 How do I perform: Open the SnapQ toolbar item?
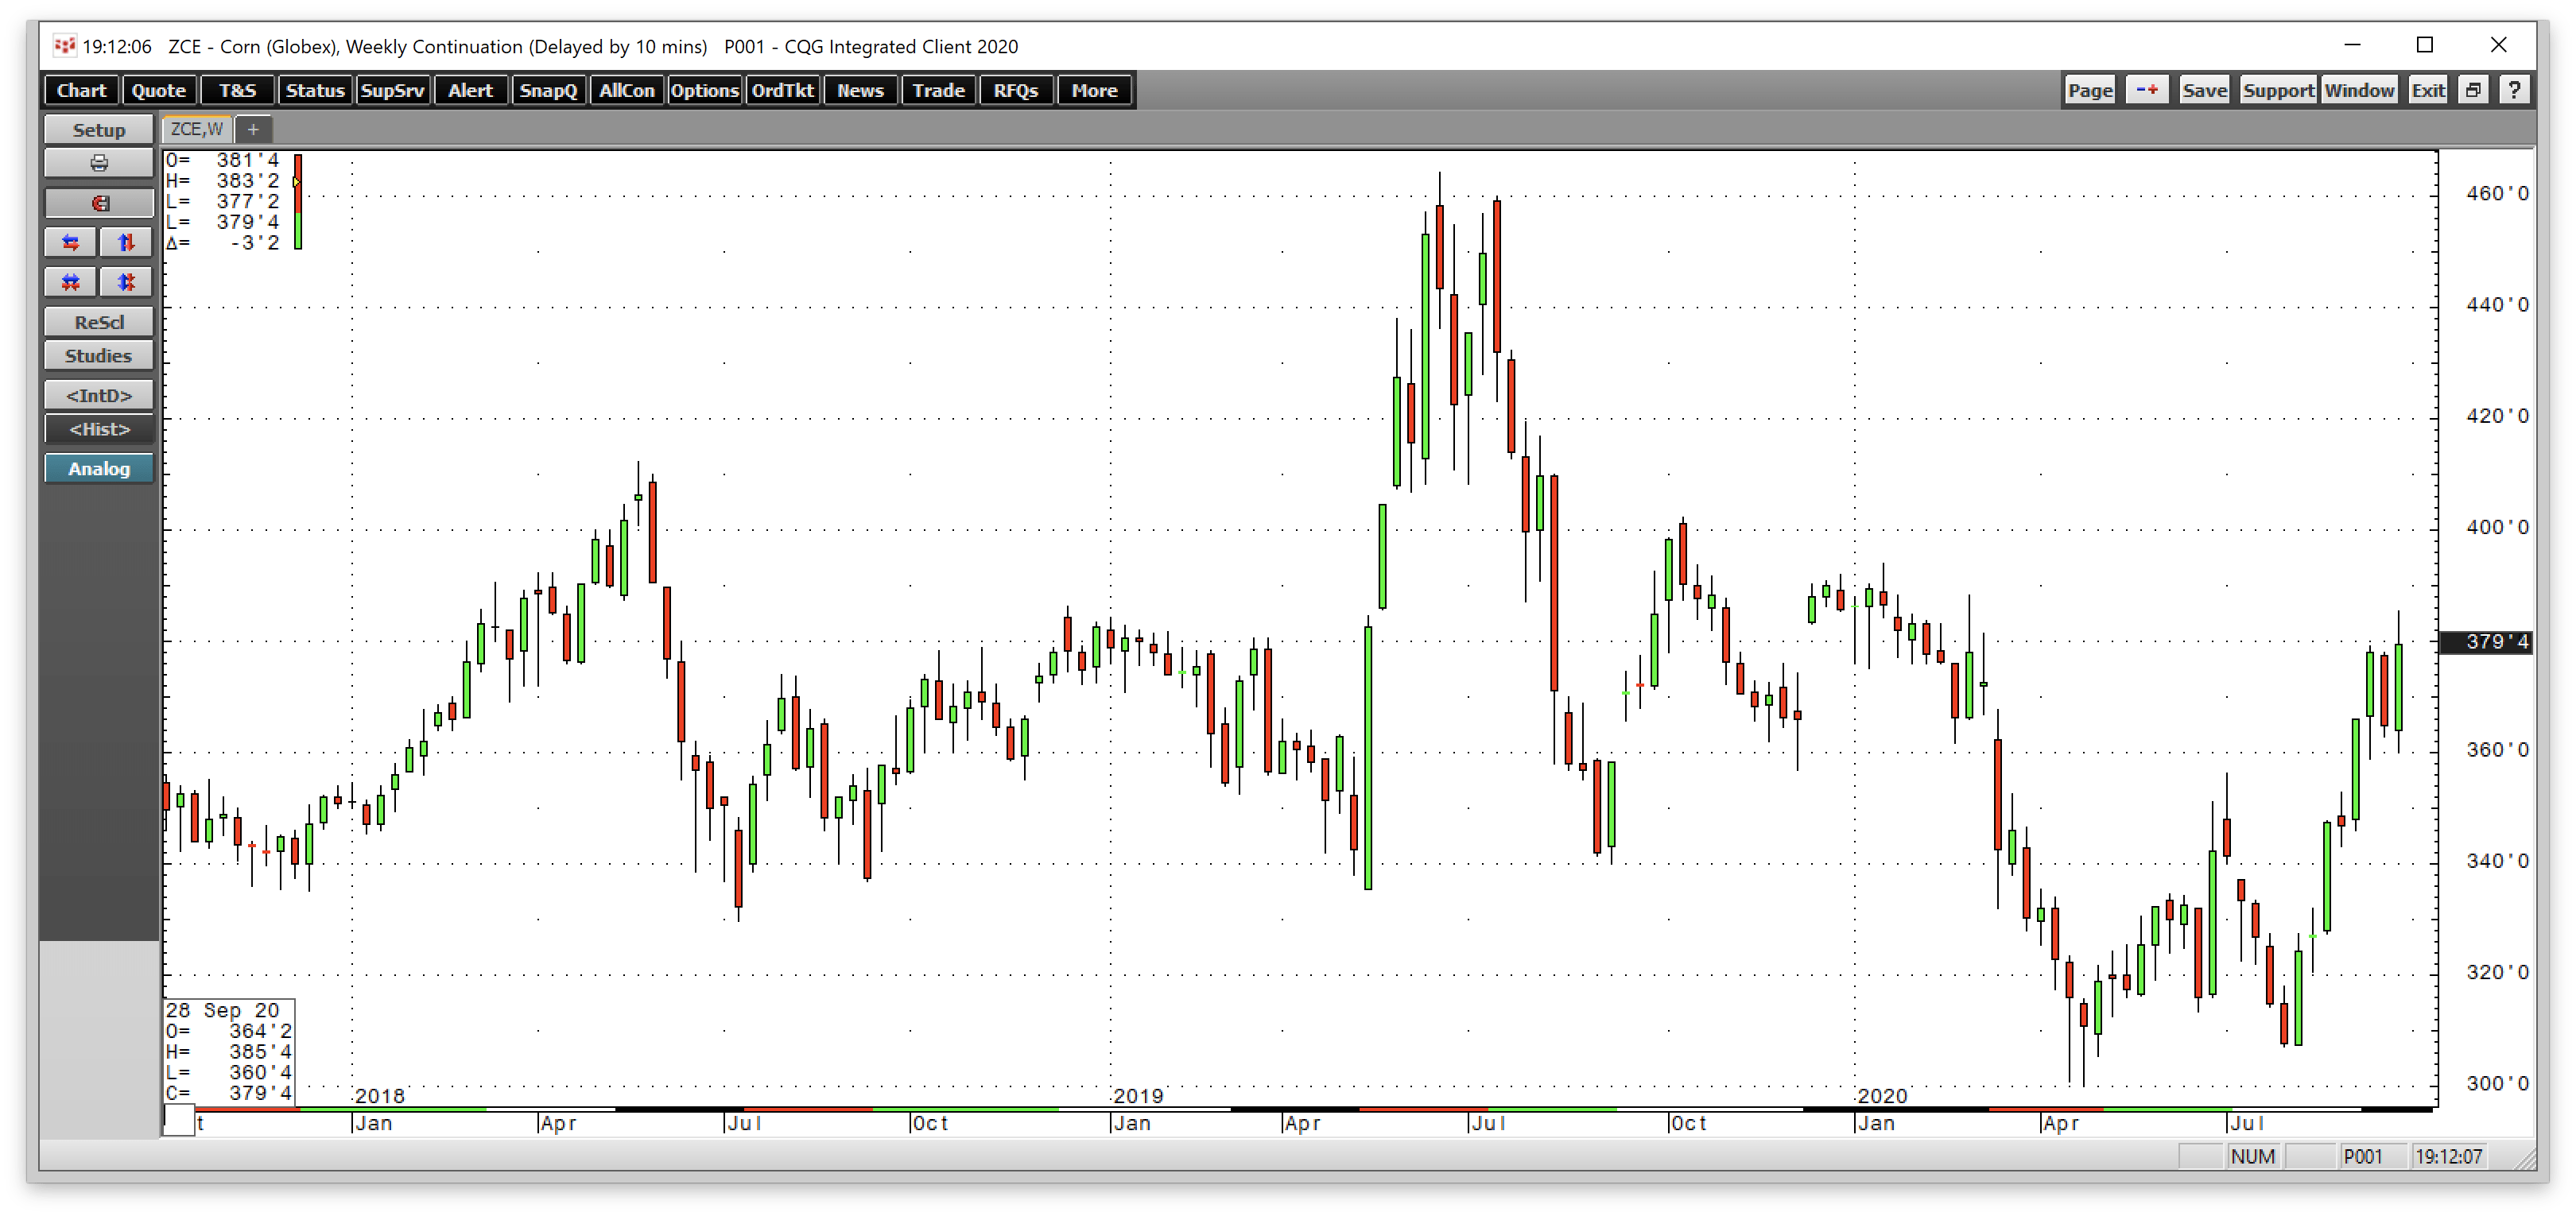(x=548, y=90)
